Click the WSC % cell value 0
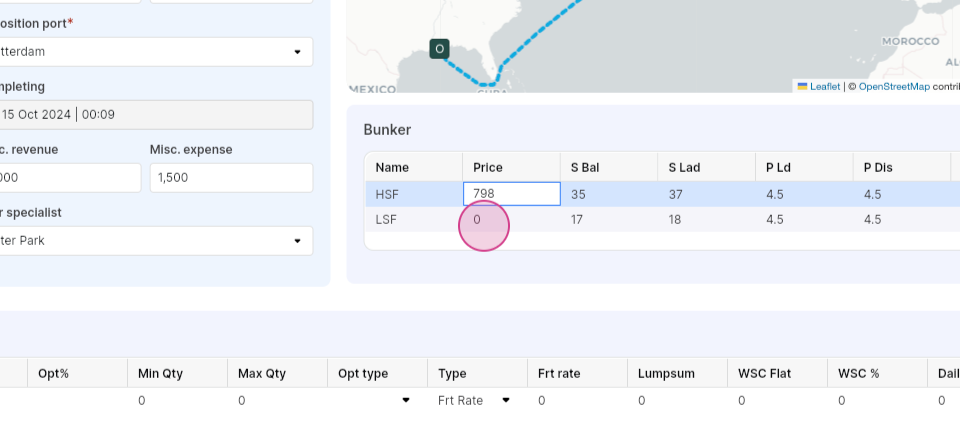The height and width of the screenshot is (443, 960). (x=877, y=401)
